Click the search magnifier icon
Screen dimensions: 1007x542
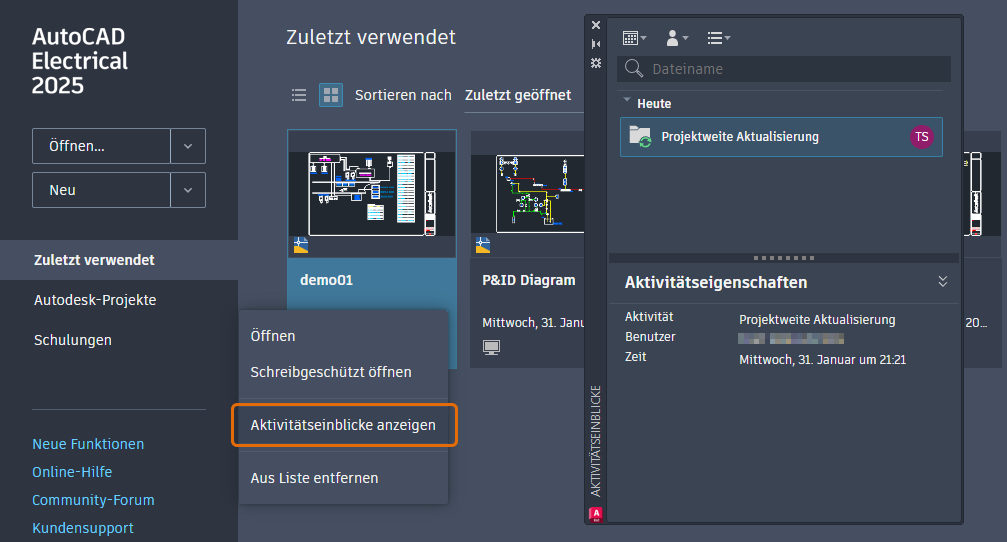(634, 68)
